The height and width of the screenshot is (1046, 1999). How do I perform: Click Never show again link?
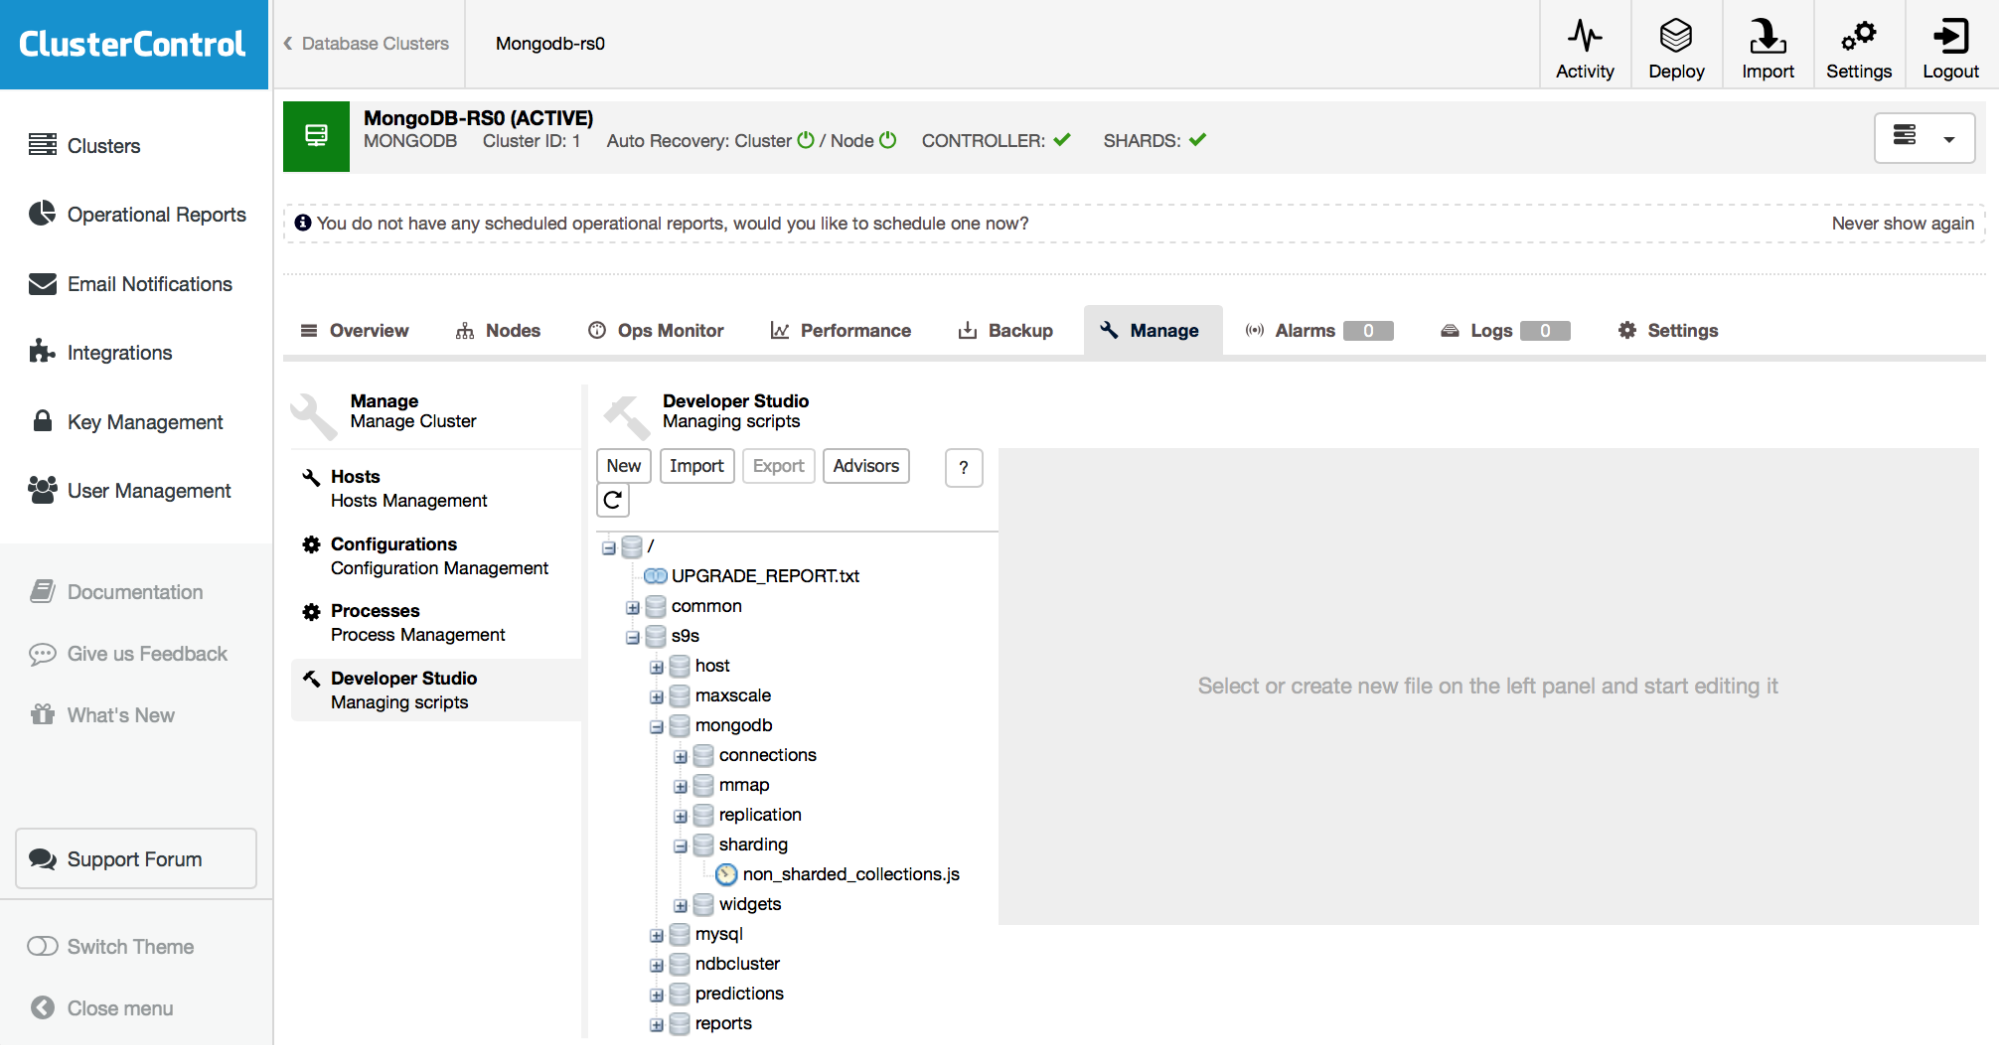click(1902, 223)
